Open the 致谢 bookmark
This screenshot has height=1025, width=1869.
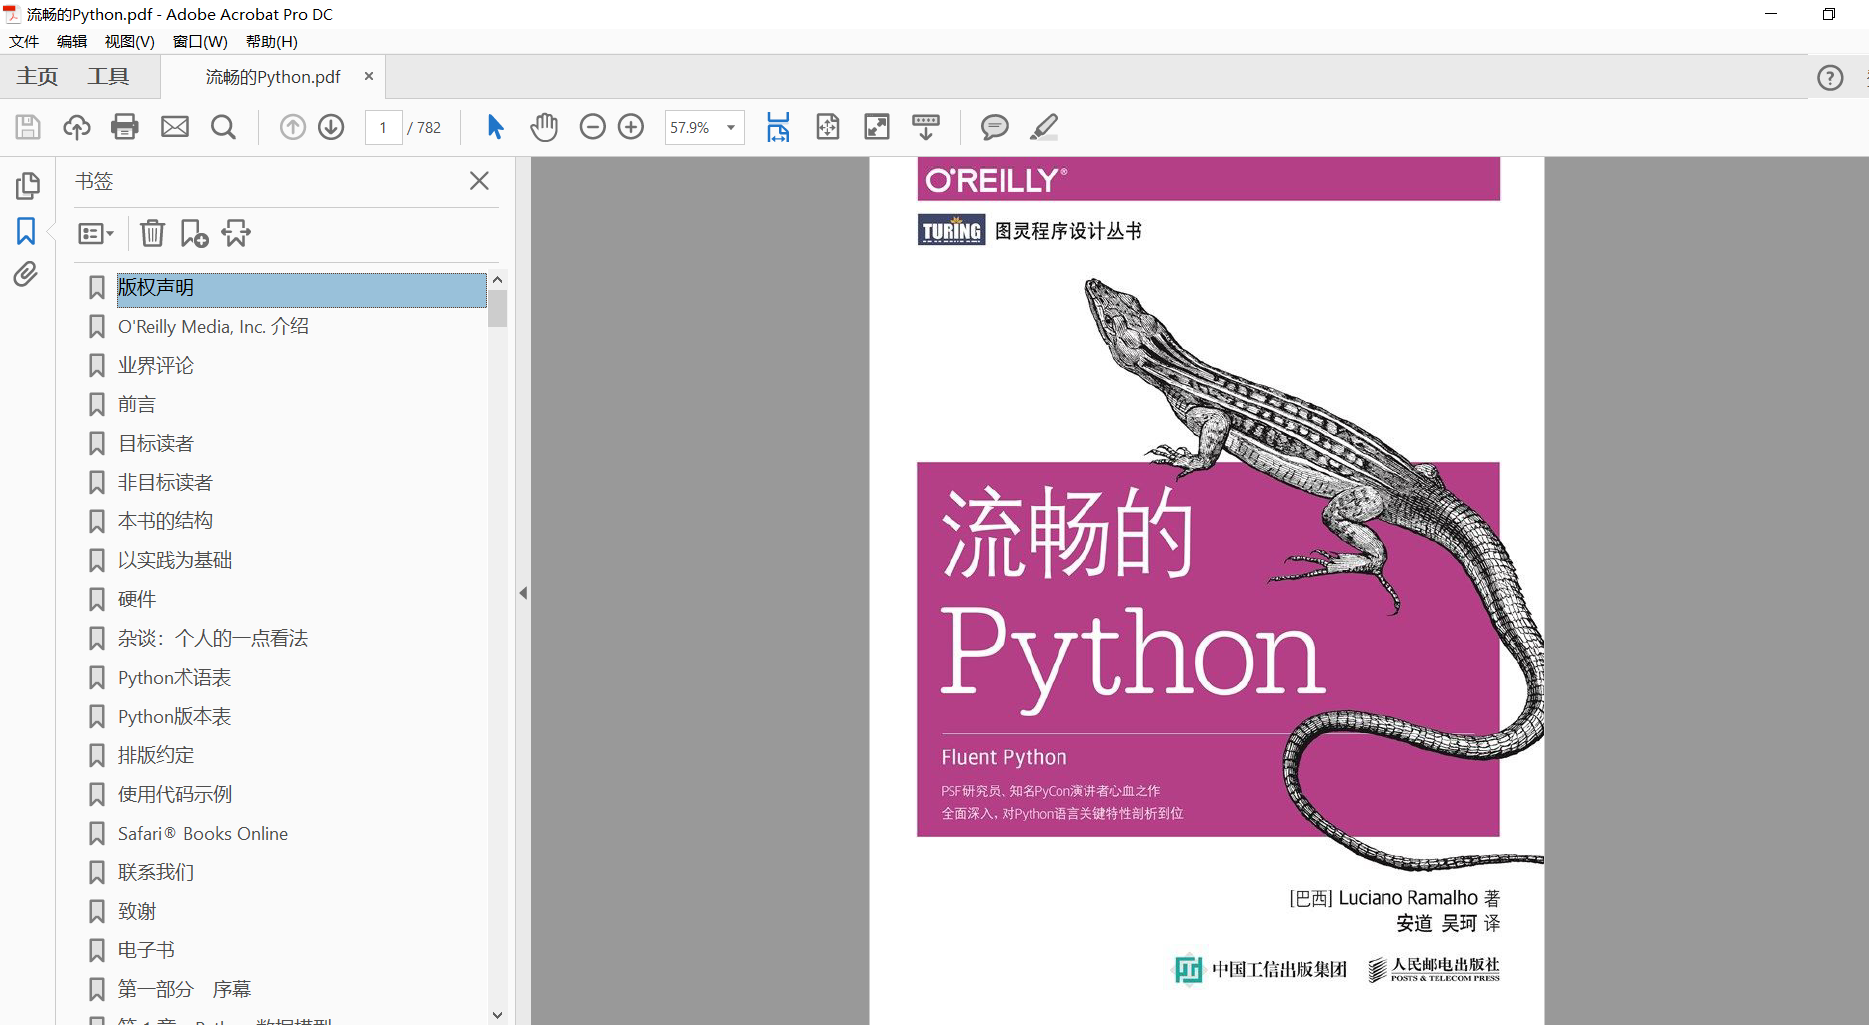coord(136,912)
